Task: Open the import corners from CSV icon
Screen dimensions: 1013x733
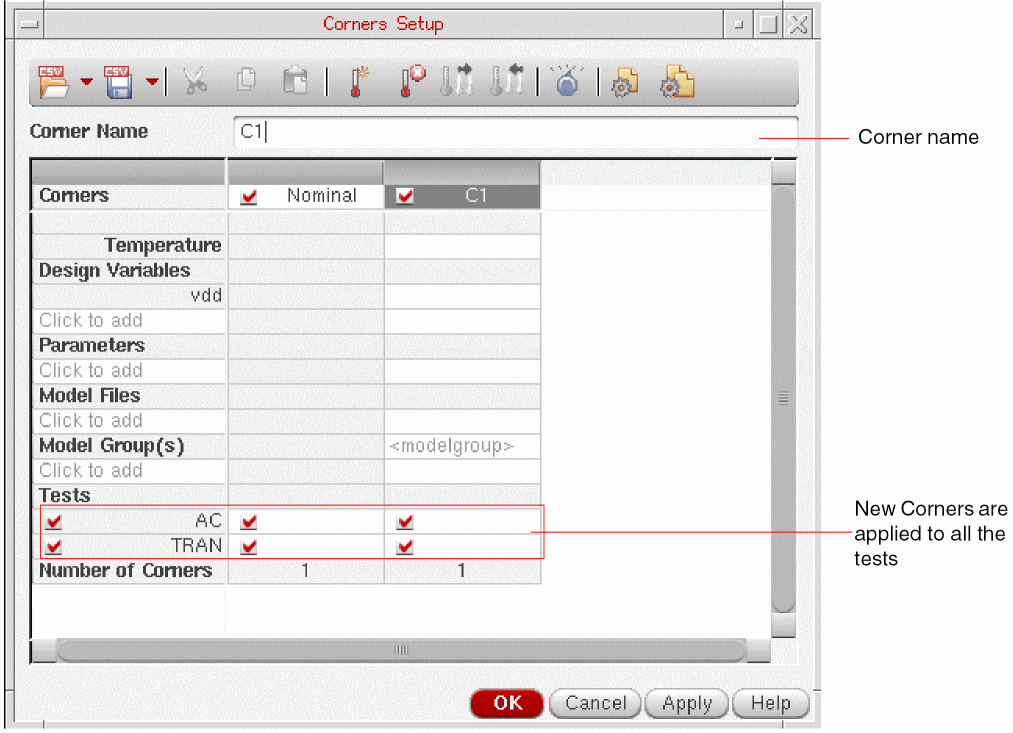Action: [x=53, y=82]
